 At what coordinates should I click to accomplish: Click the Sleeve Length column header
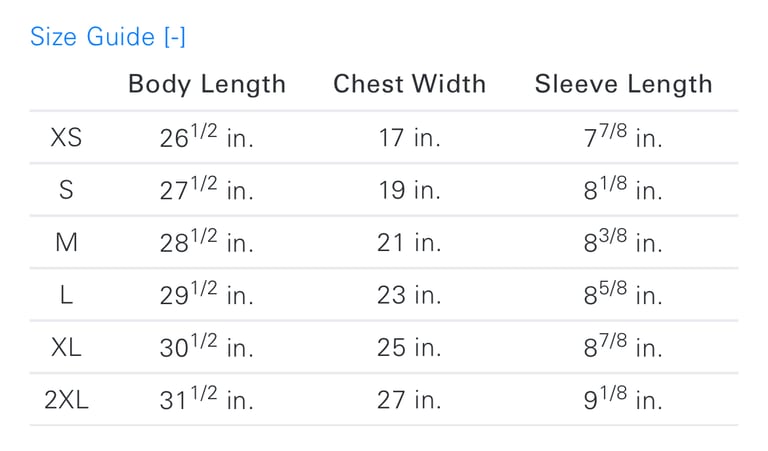point(623,84)
